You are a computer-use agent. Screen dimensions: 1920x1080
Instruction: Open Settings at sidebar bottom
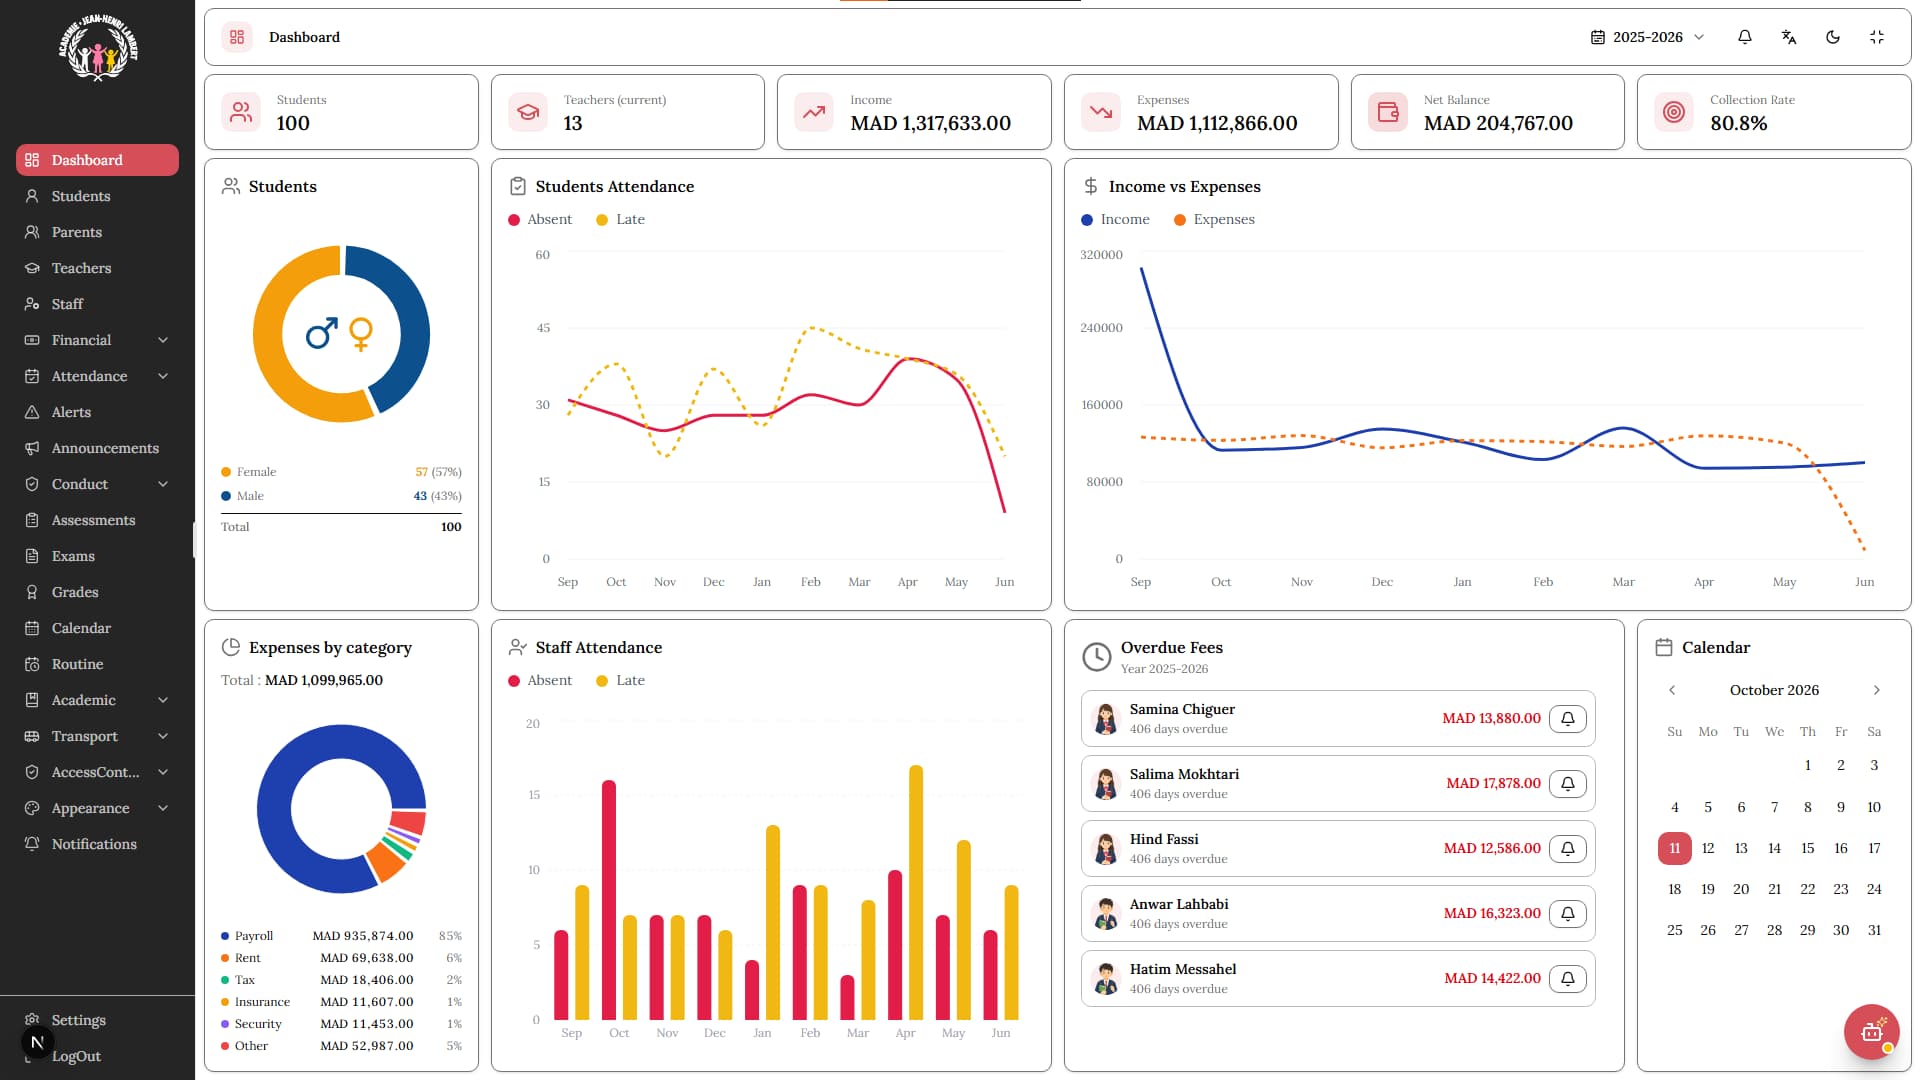[x=97, y=1020]
